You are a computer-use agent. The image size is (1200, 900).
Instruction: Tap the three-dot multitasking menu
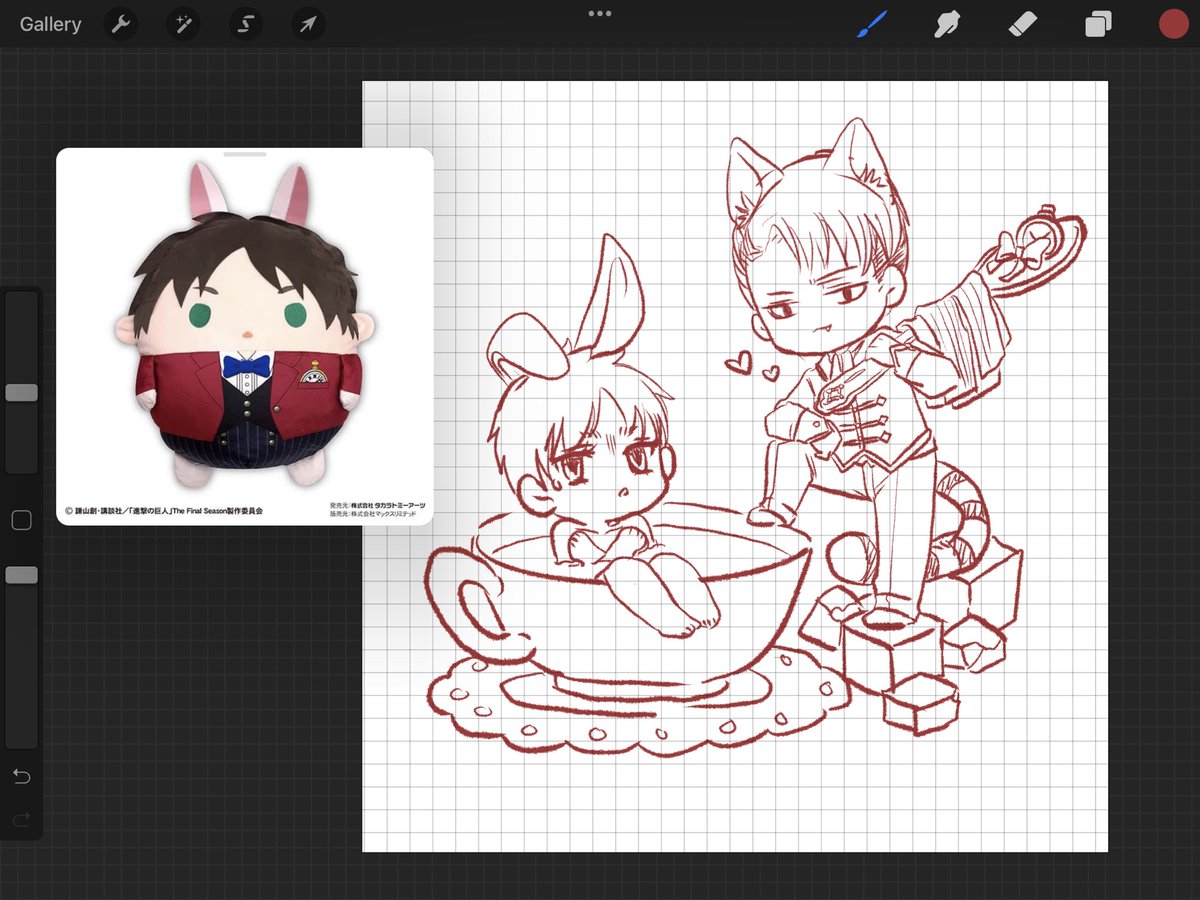pos(600,13)
